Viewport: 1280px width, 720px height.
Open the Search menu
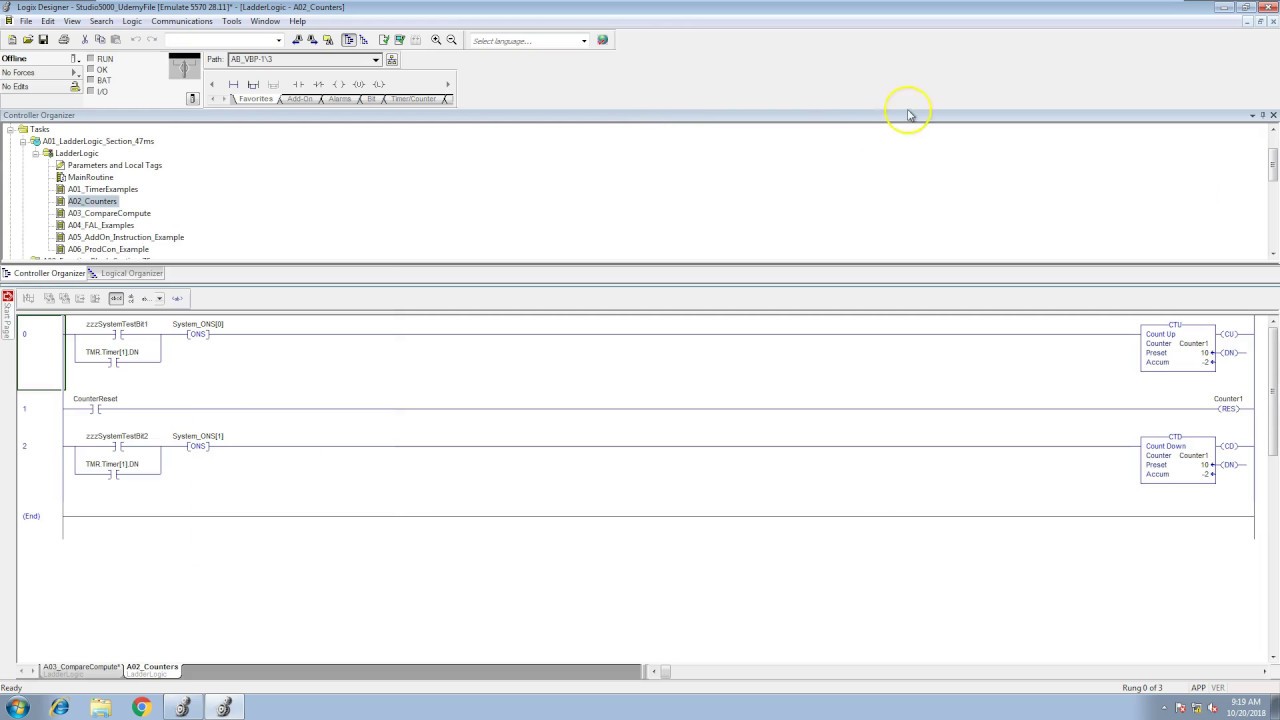pos(101,21)
